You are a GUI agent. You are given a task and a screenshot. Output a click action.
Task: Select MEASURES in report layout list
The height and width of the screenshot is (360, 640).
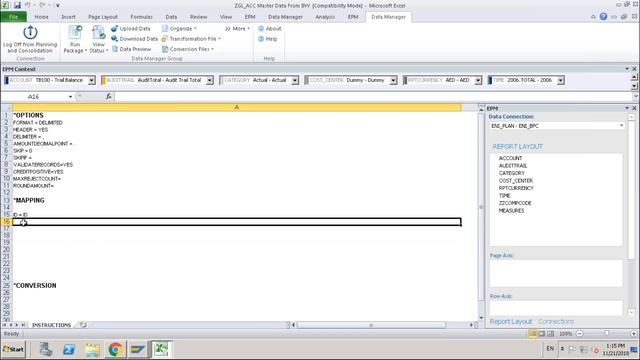click(511, 211)
